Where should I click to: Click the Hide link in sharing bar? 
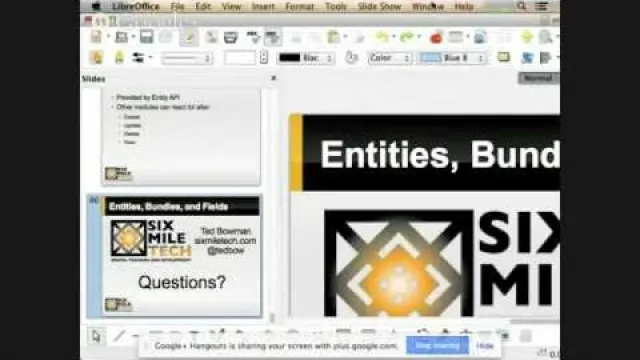(x=485, y=346)
